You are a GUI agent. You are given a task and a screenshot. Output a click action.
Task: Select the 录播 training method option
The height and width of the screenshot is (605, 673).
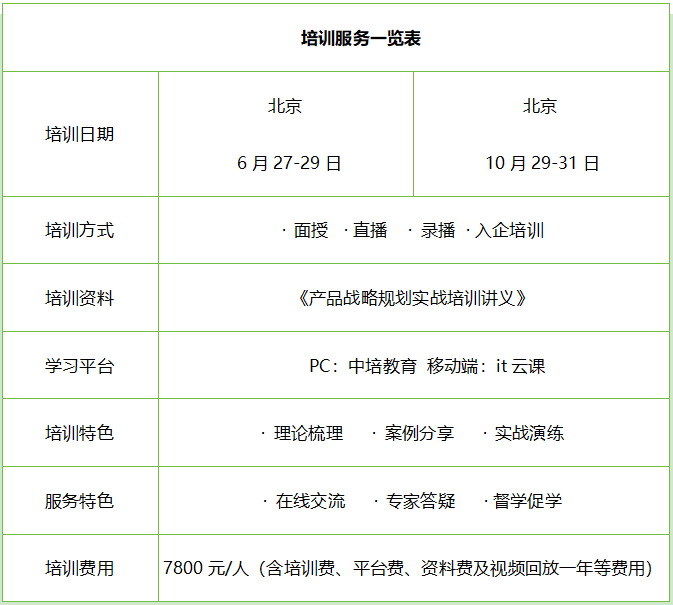click(x=437, y=230)
